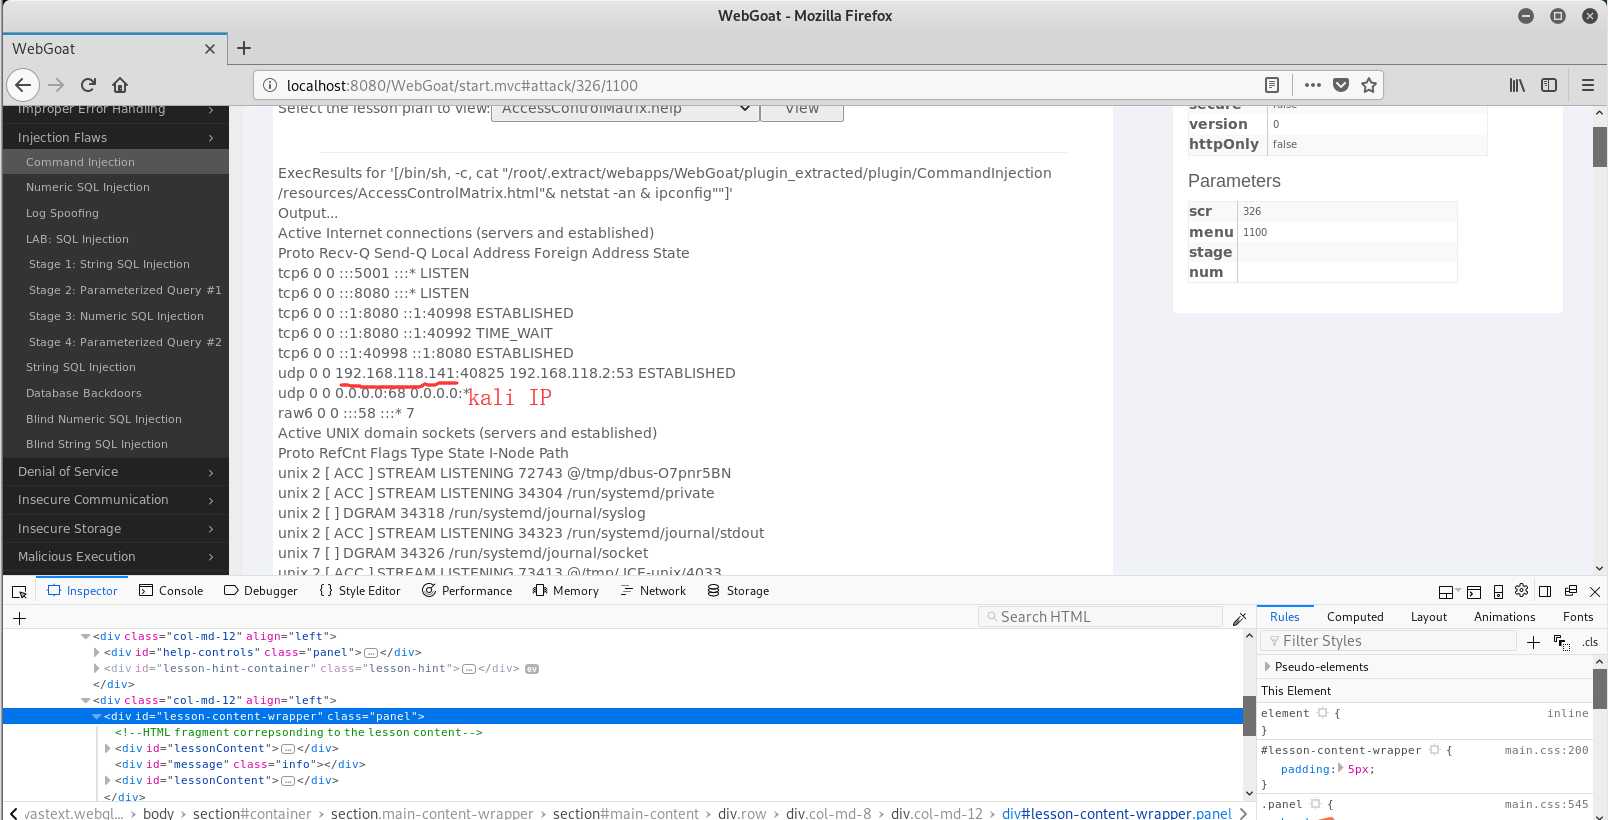Show site information icon in address bar
Image resolution: width=1609 pixels, height=820 pixels.
pos(270,85)
